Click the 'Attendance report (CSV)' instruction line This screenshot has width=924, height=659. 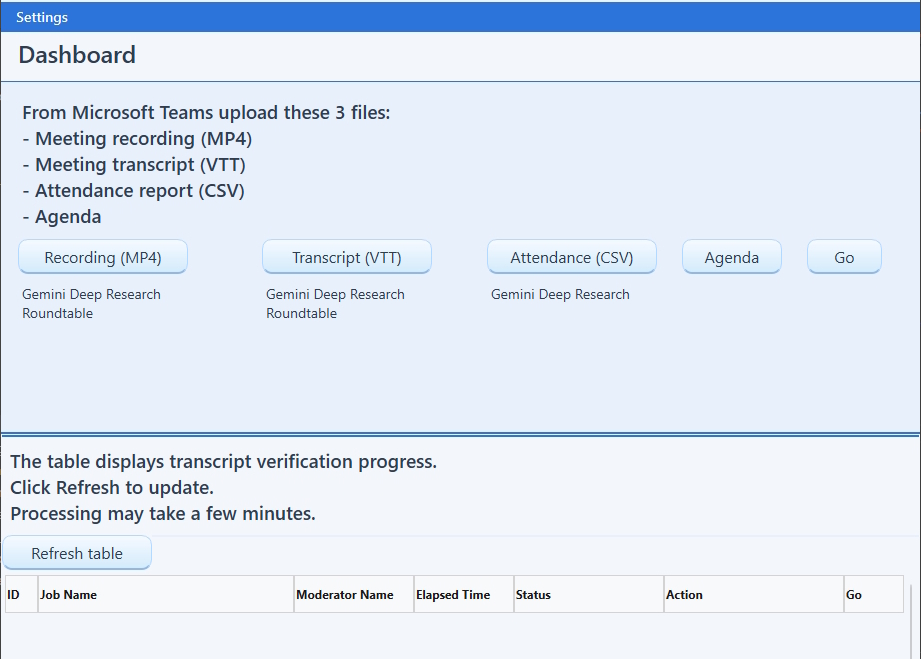[x=133, y=190]
